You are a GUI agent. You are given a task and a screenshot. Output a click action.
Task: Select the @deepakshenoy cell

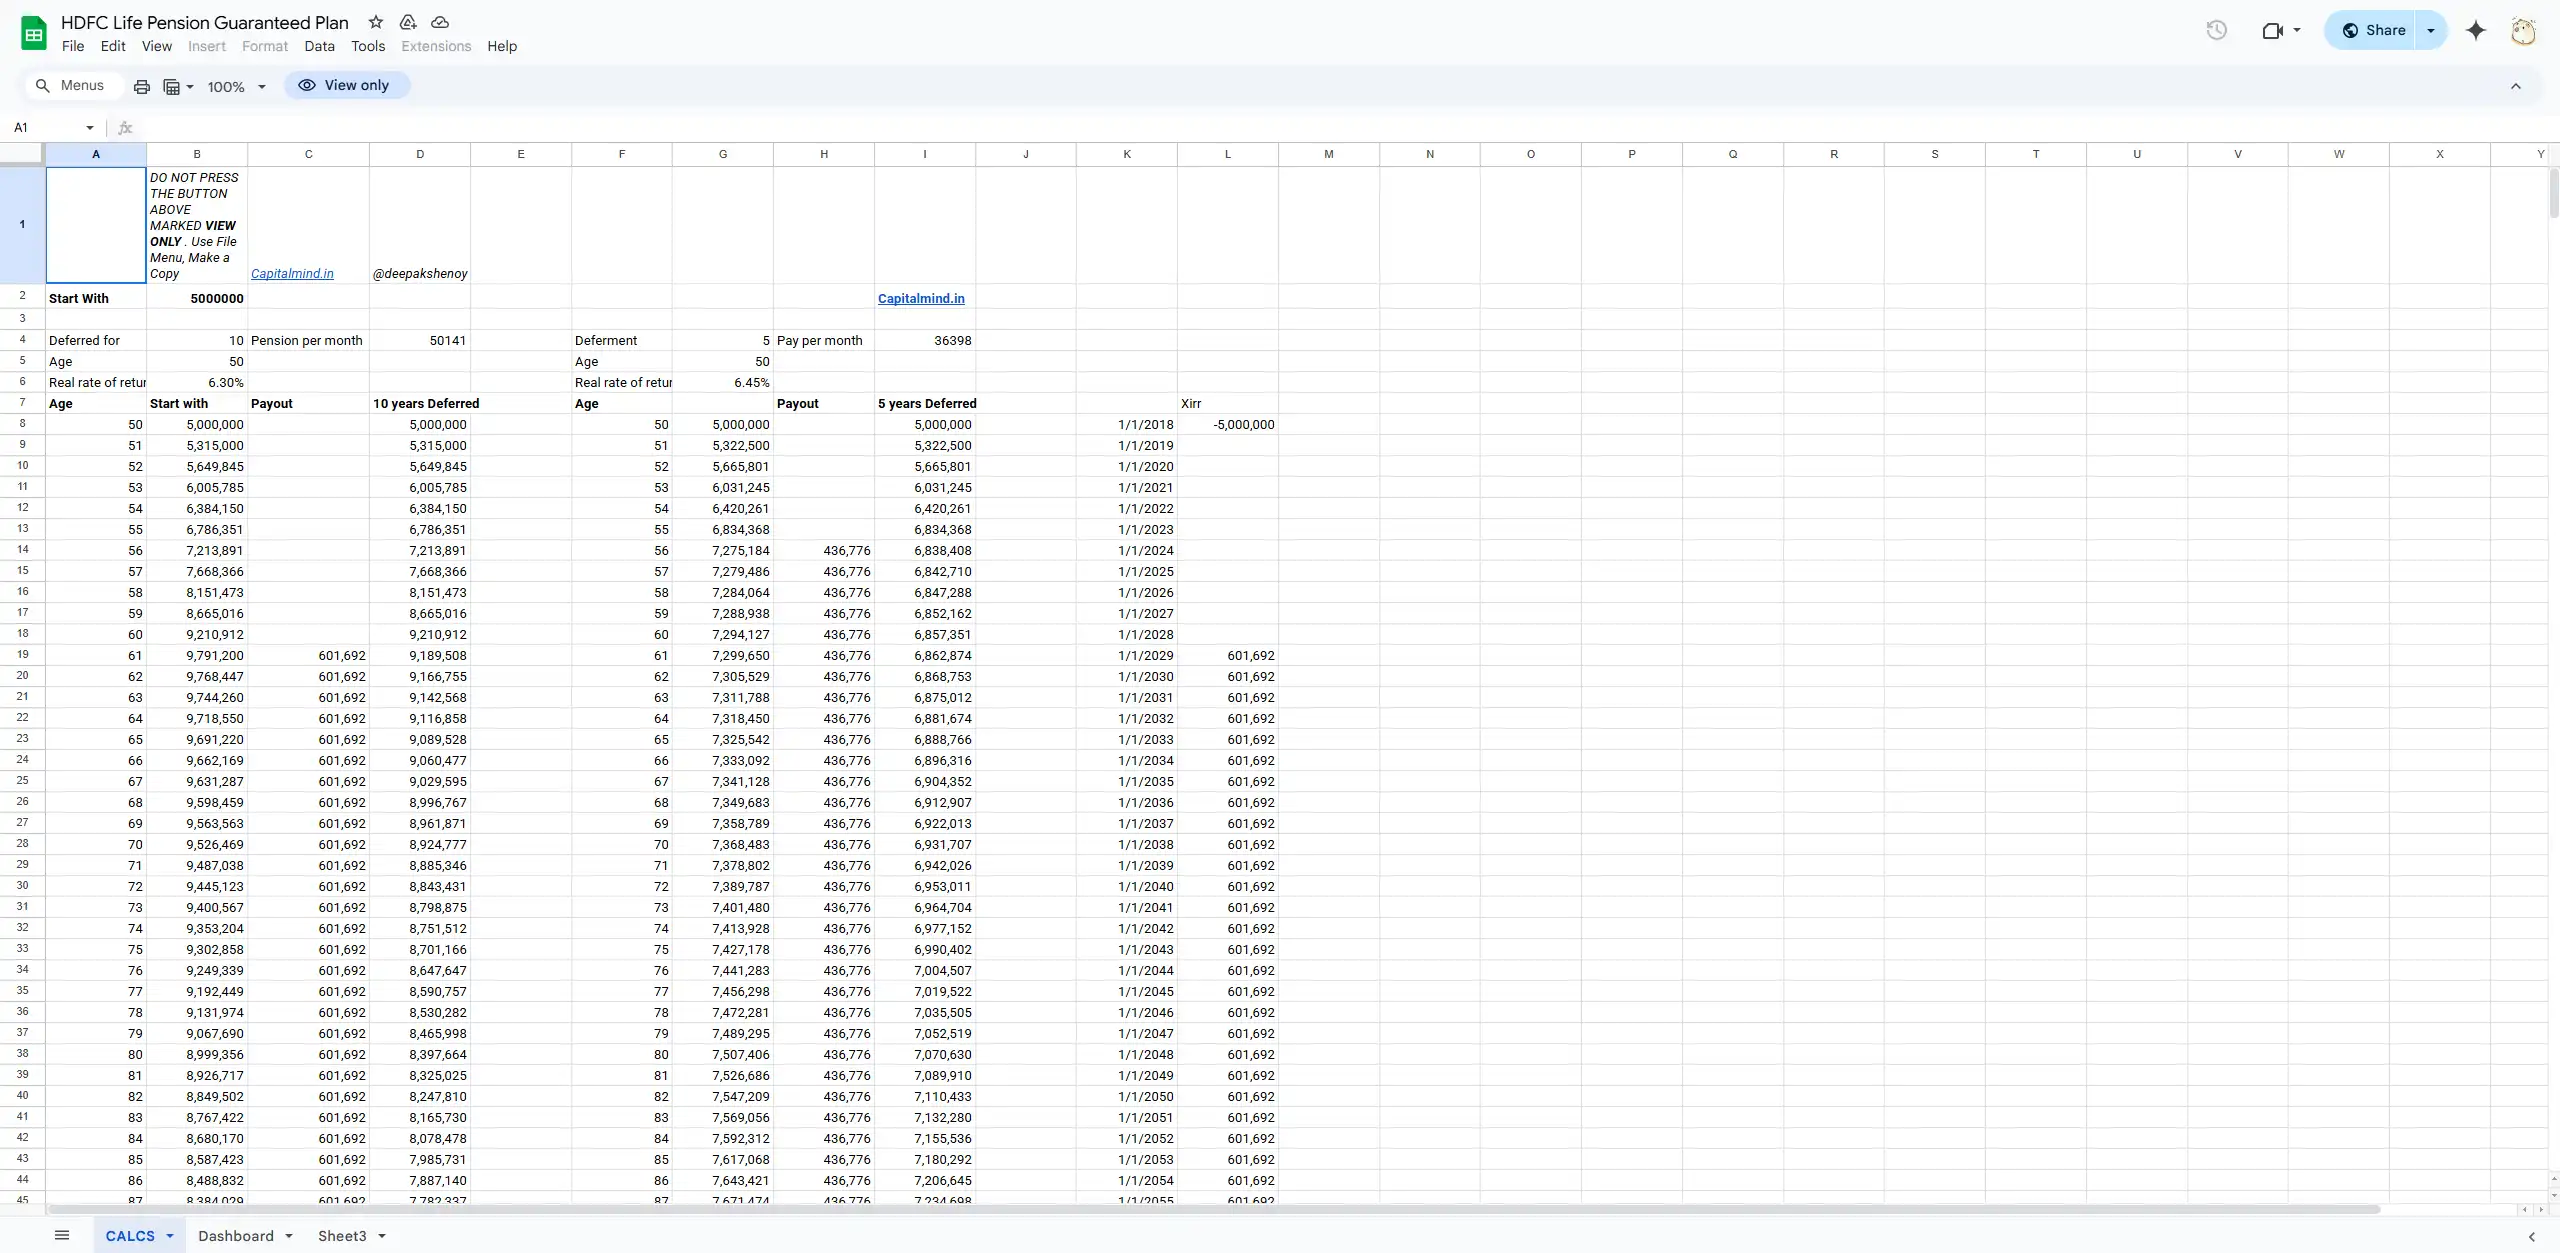pos(420,225)
